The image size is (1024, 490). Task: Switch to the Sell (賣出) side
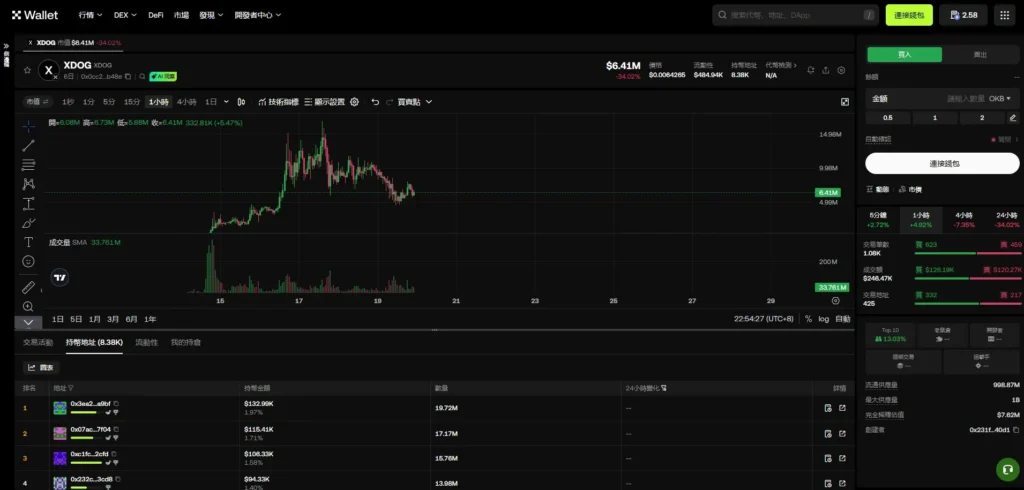pos(980,55)
